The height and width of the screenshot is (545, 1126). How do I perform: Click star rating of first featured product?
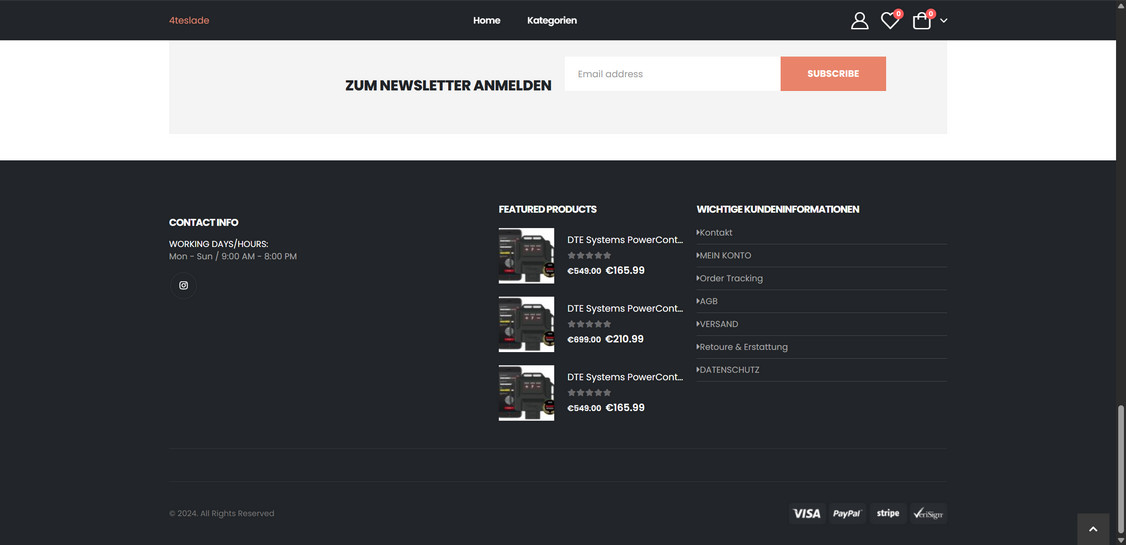(x=590, y=256)
